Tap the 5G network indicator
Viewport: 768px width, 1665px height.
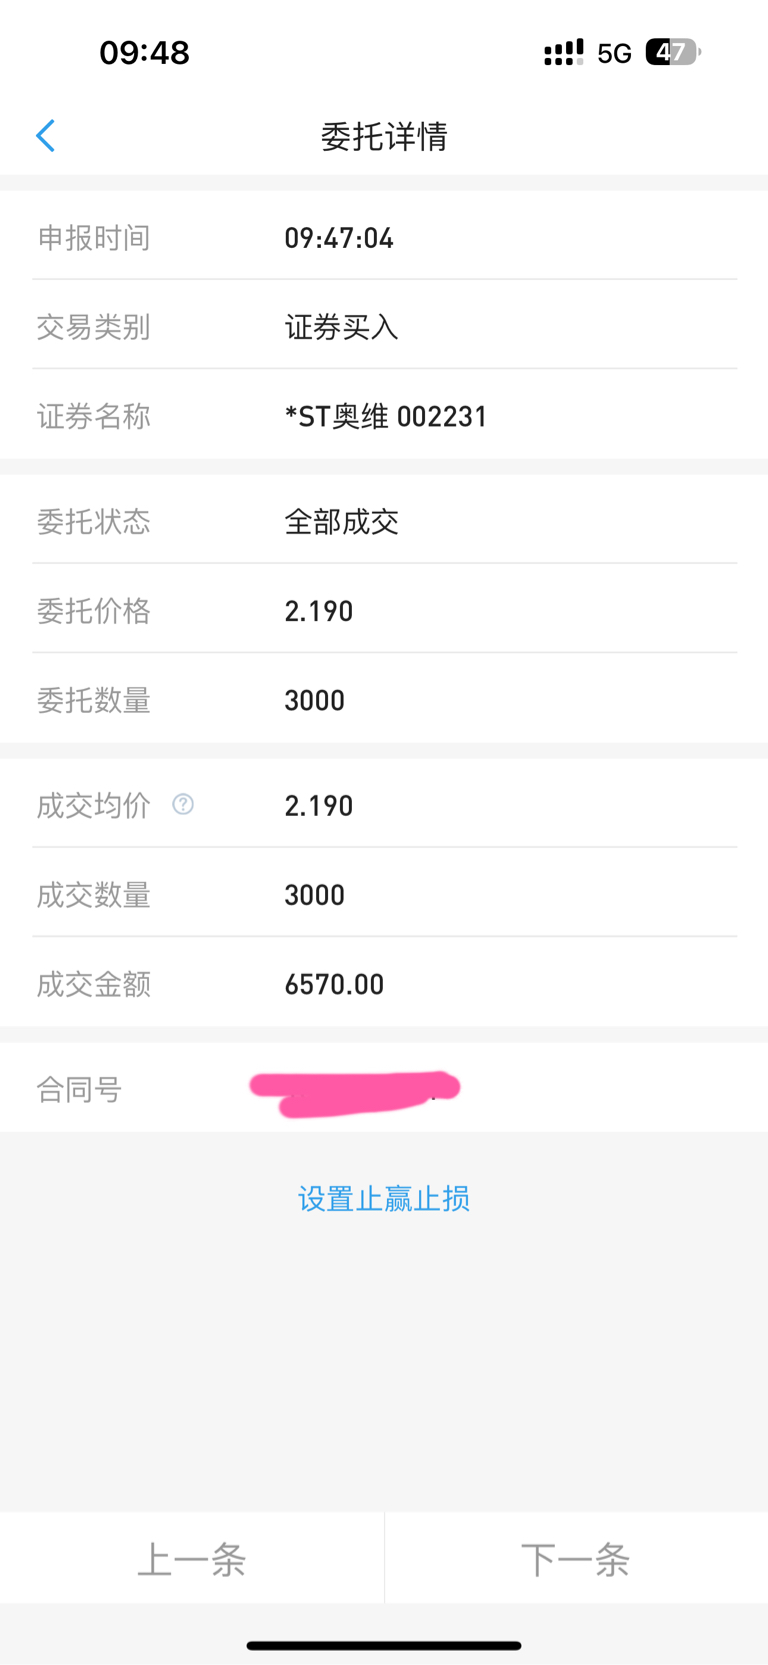coord(614,54)
